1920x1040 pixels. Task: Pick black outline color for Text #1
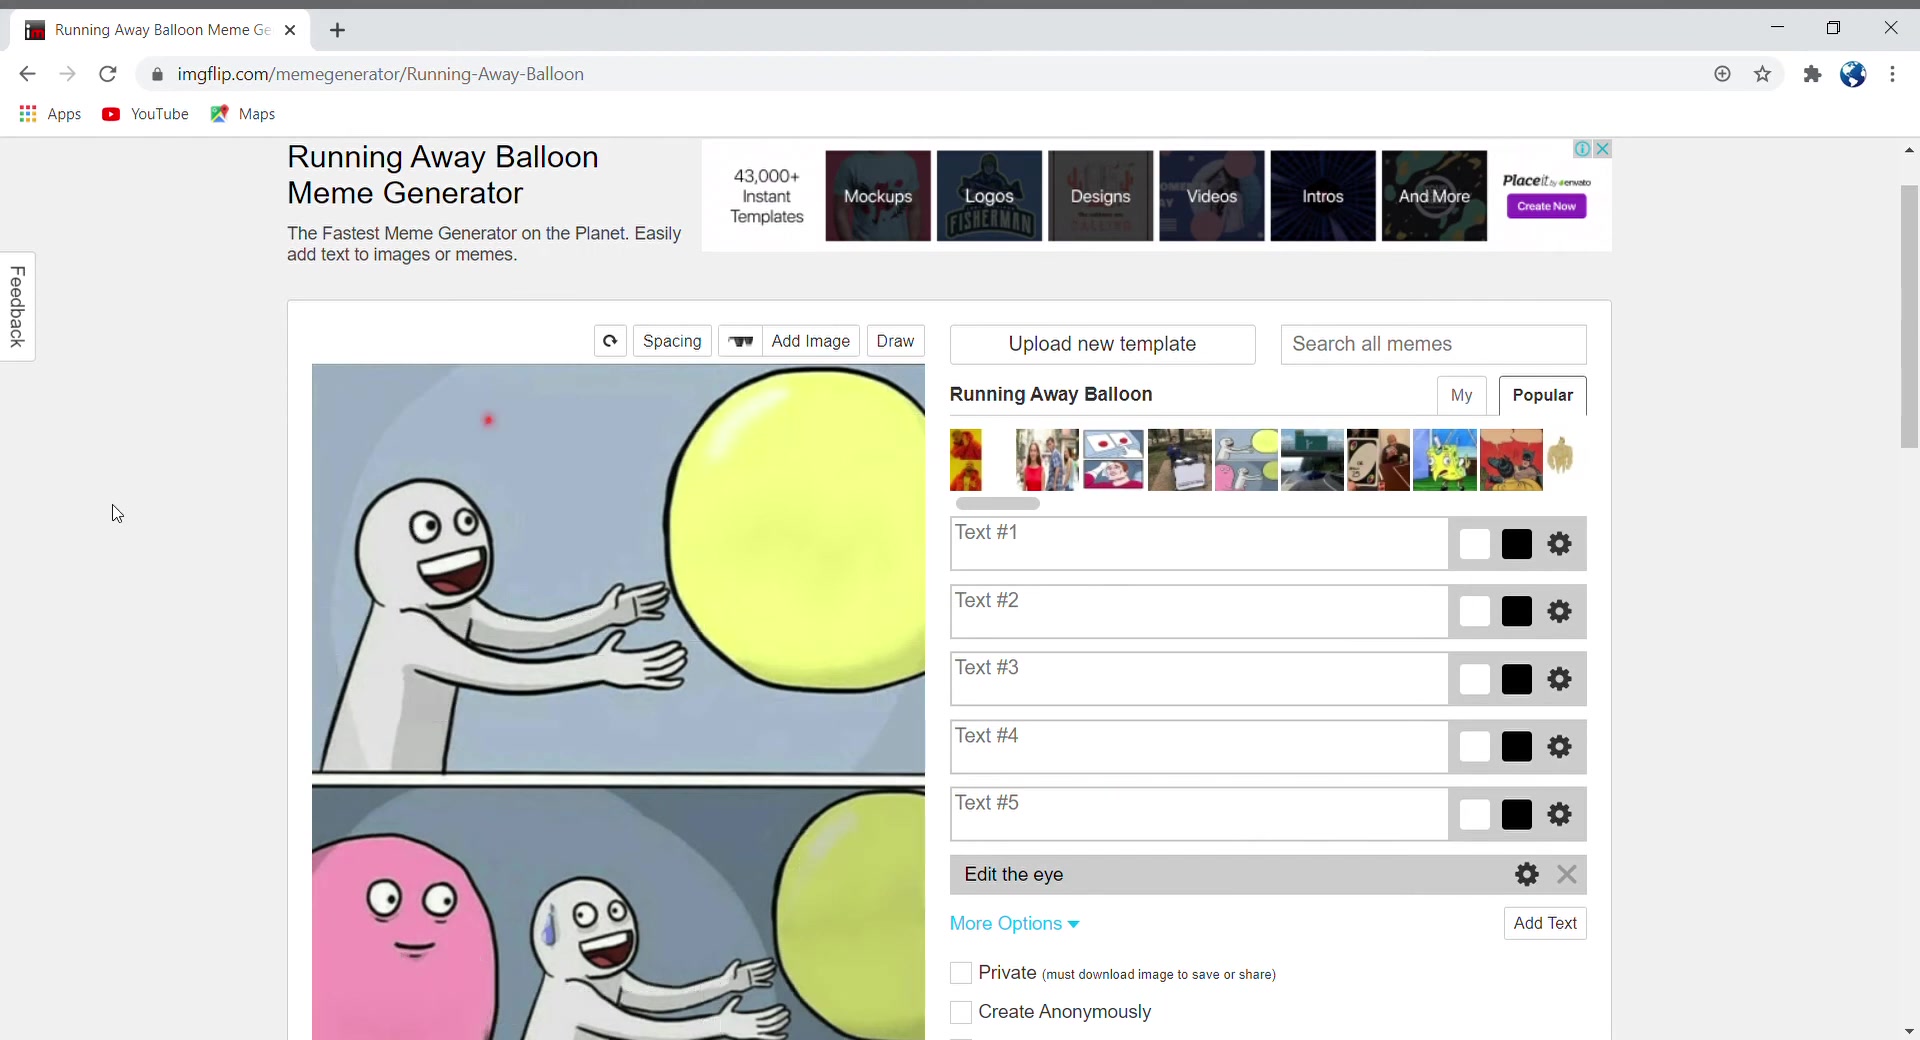click(1516, 544)
